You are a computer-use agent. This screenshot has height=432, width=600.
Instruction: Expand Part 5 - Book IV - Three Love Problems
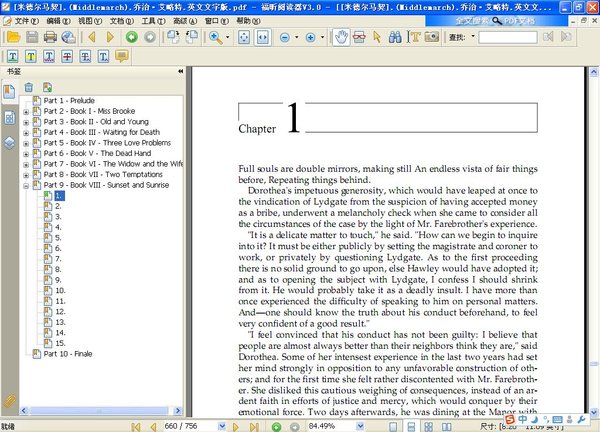point(26,144)
